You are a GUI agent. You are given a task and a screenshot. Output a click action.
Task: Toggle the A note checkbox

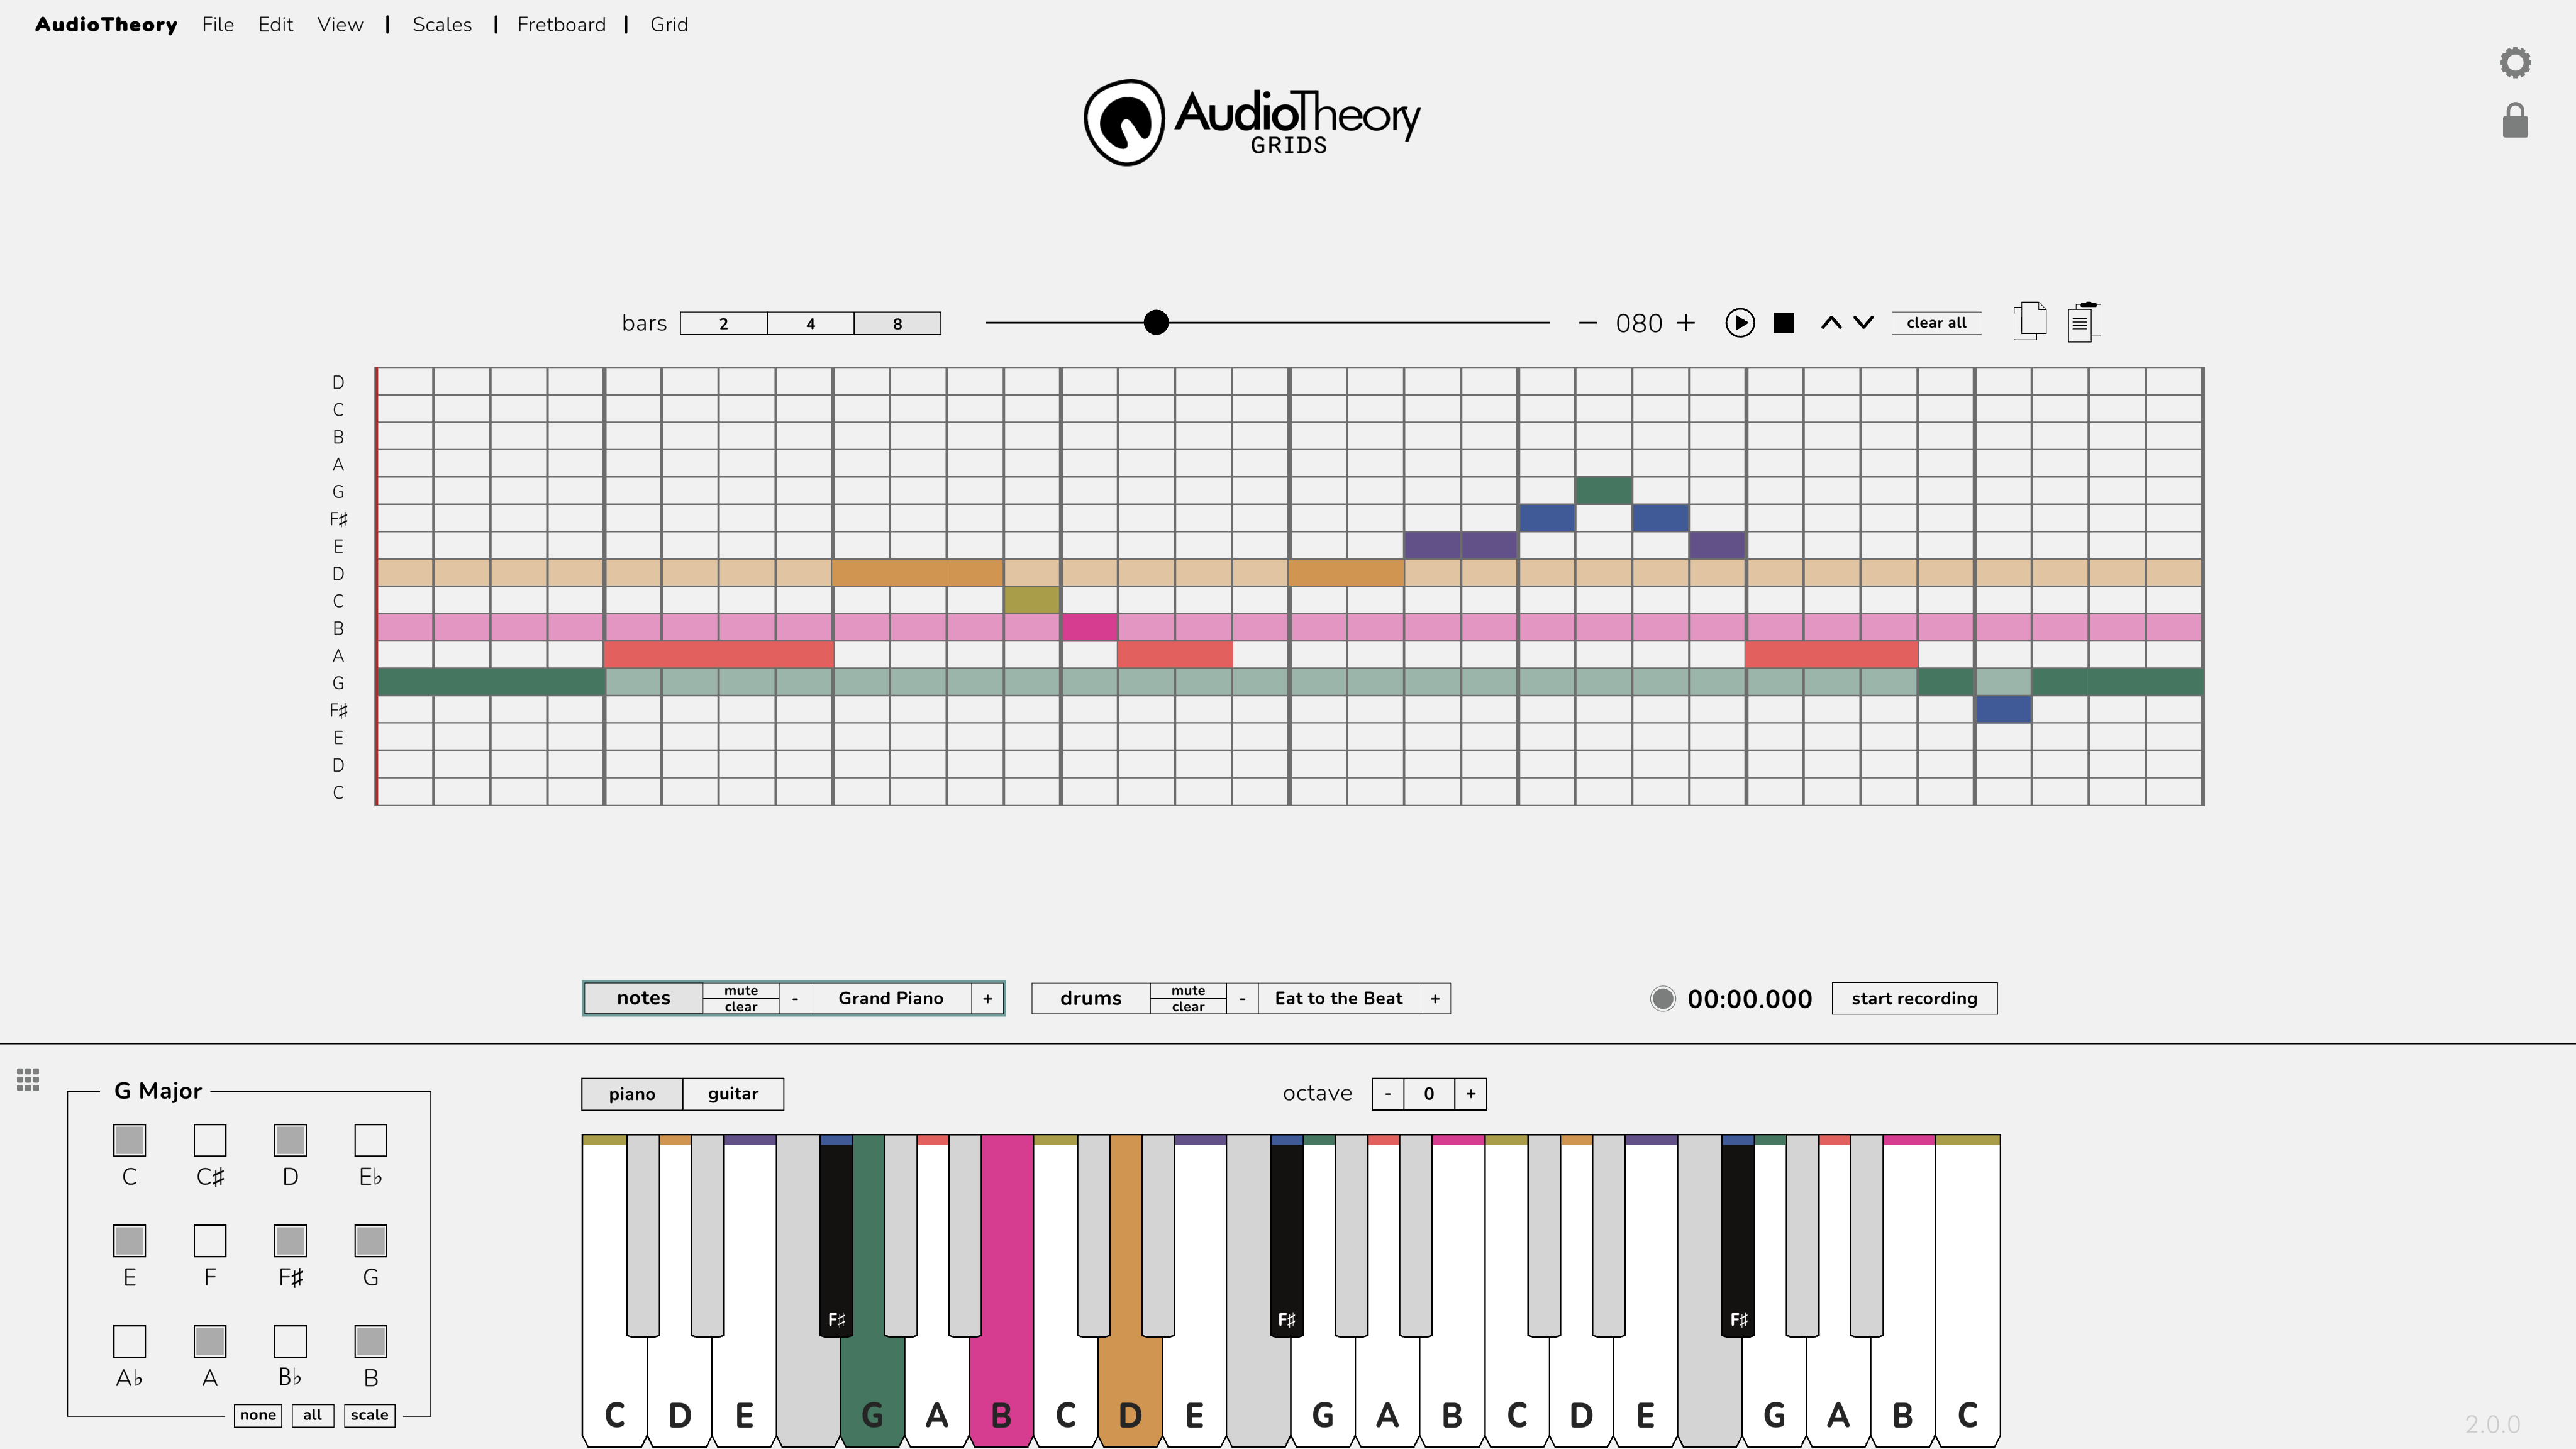click(210, 1341)
